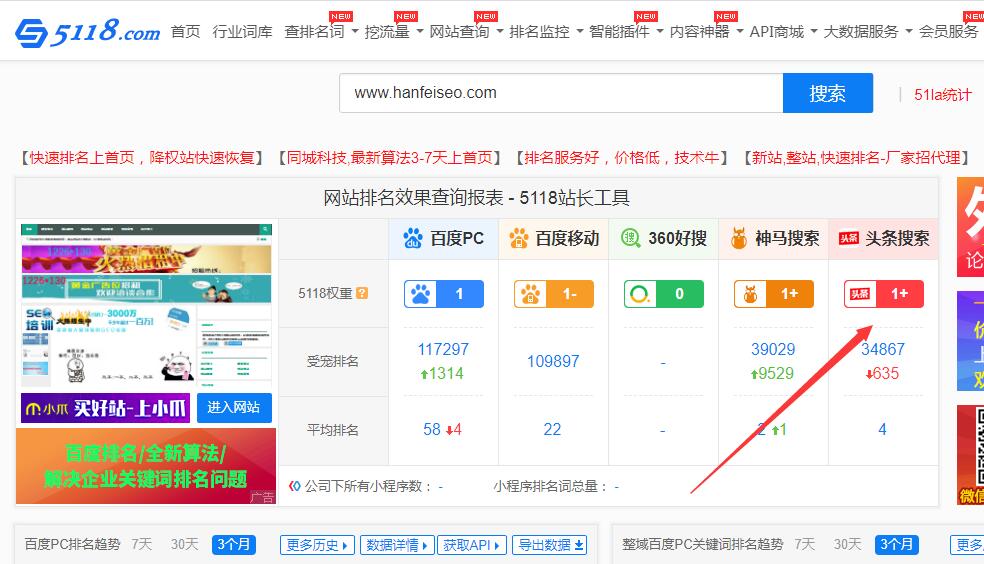Expand the 查排名词 dropdown arrow

355,31
